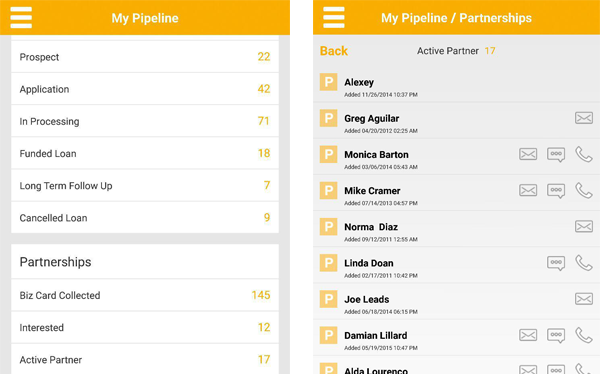Select the Active Partner row
Image resolution: width=600 pixels, height=374 pixels.
[145, 359]
